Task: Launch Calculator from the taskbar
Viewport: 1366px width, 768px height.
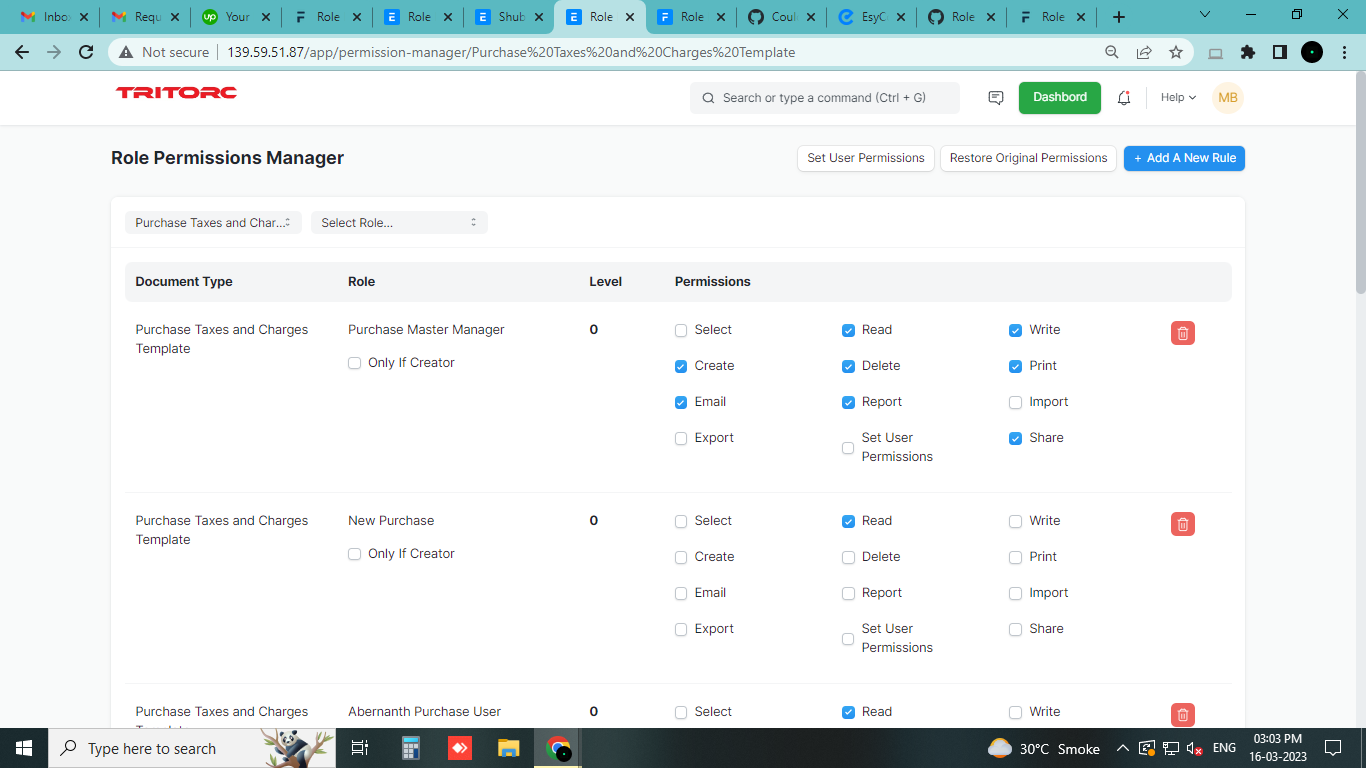Action: click(410, 747)
